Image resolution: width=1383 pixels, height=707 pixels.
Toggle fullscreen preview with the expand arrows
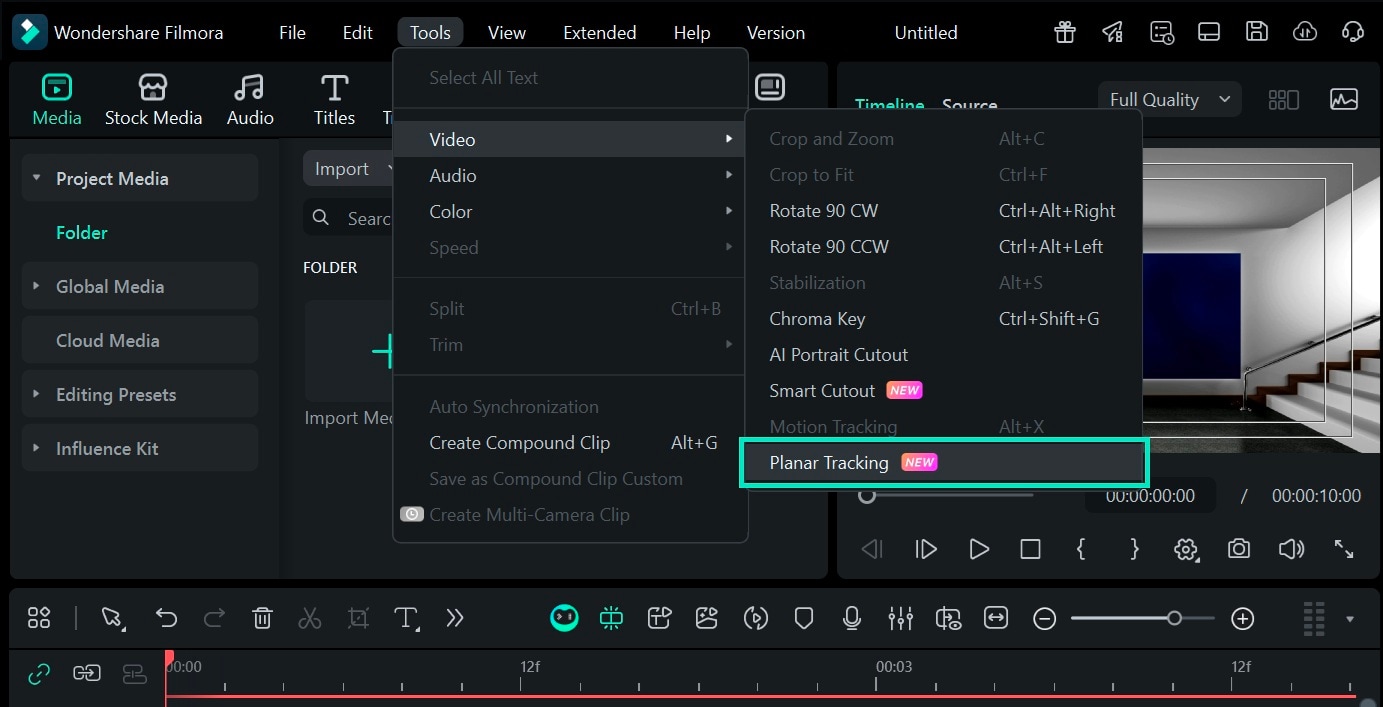point(1343,549)
